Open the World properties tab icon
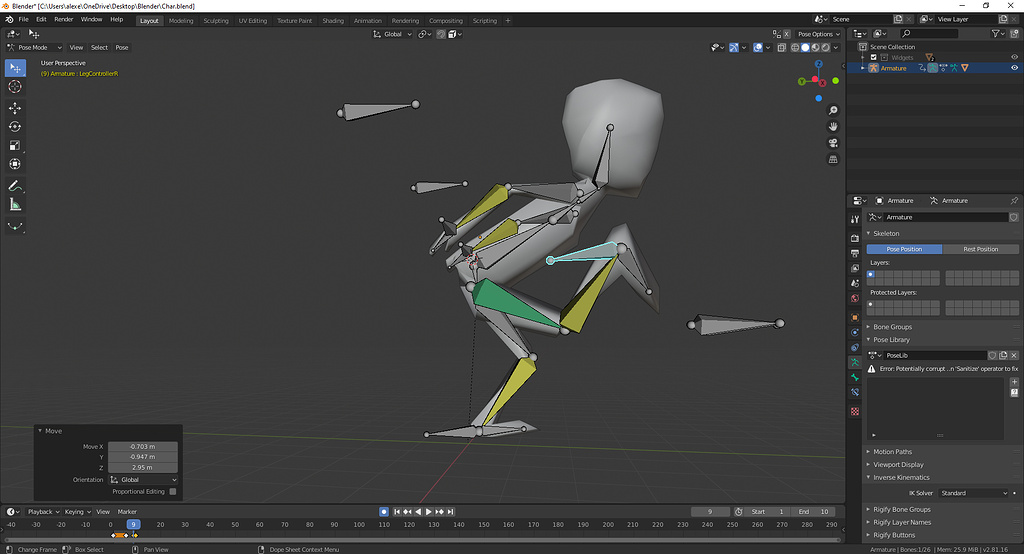The height and width of the screenshot is (554, 1024). (855, 299)
